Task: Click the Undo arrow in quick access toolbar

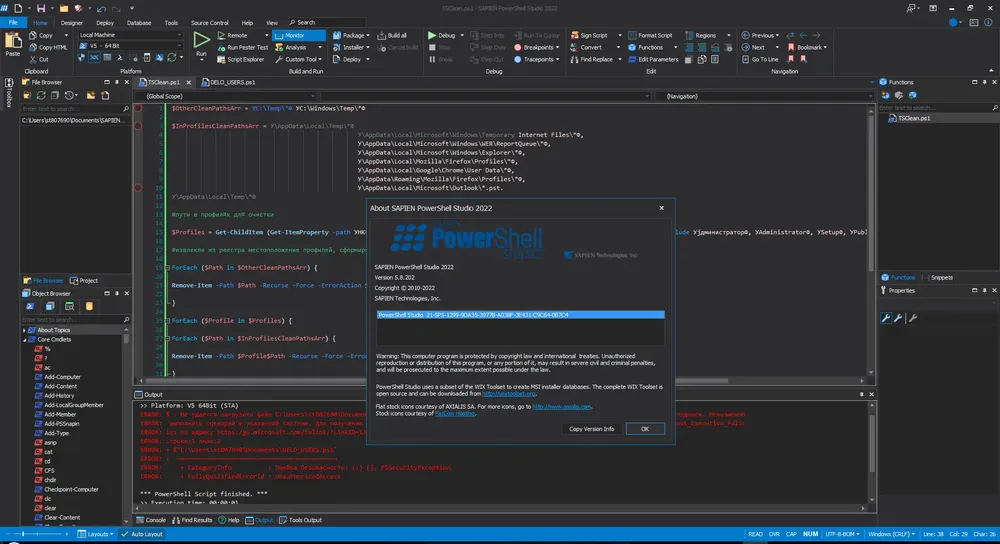Action: click(x=101, y=8)
